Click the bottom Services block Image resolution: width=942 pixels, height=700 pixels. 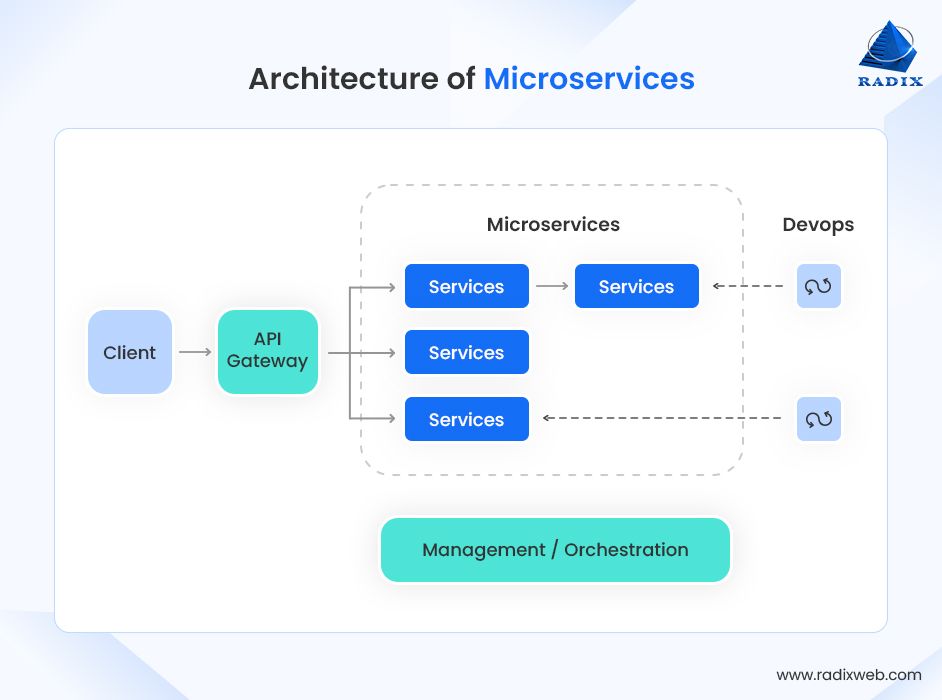pos(466,419)
